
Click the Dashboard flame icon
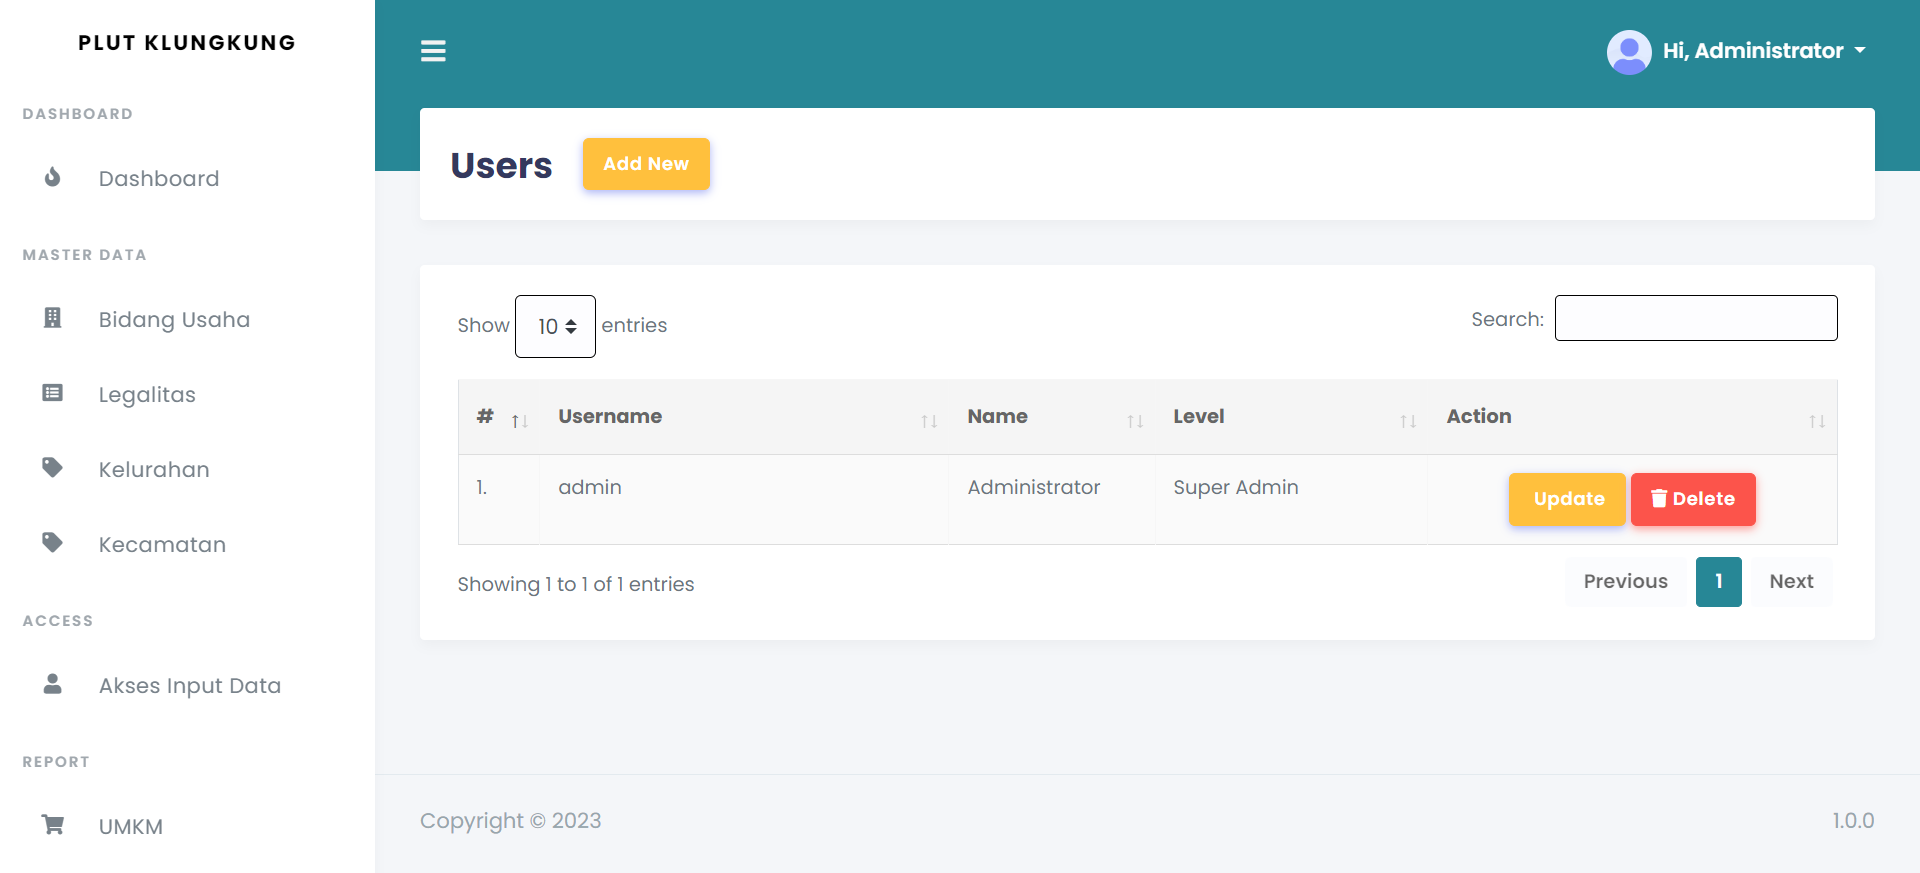tap(53, 178)
